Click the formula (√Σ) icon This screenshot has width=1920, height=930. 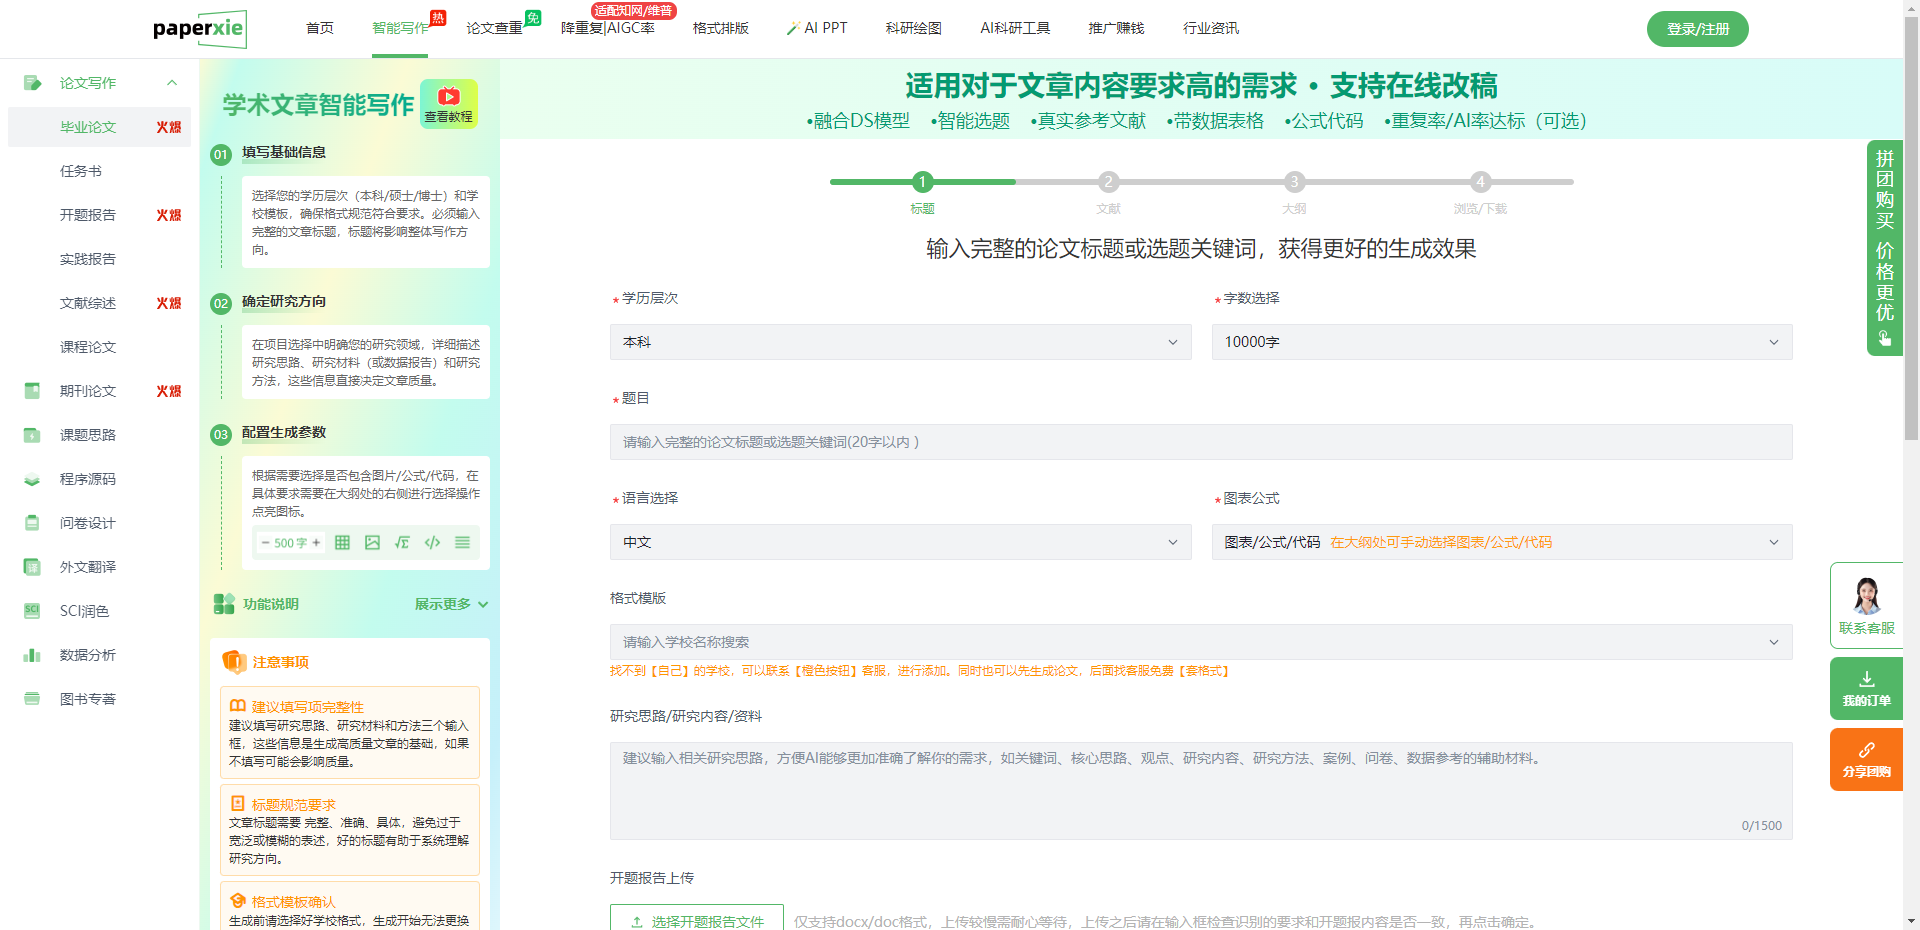tap(402, 543)
